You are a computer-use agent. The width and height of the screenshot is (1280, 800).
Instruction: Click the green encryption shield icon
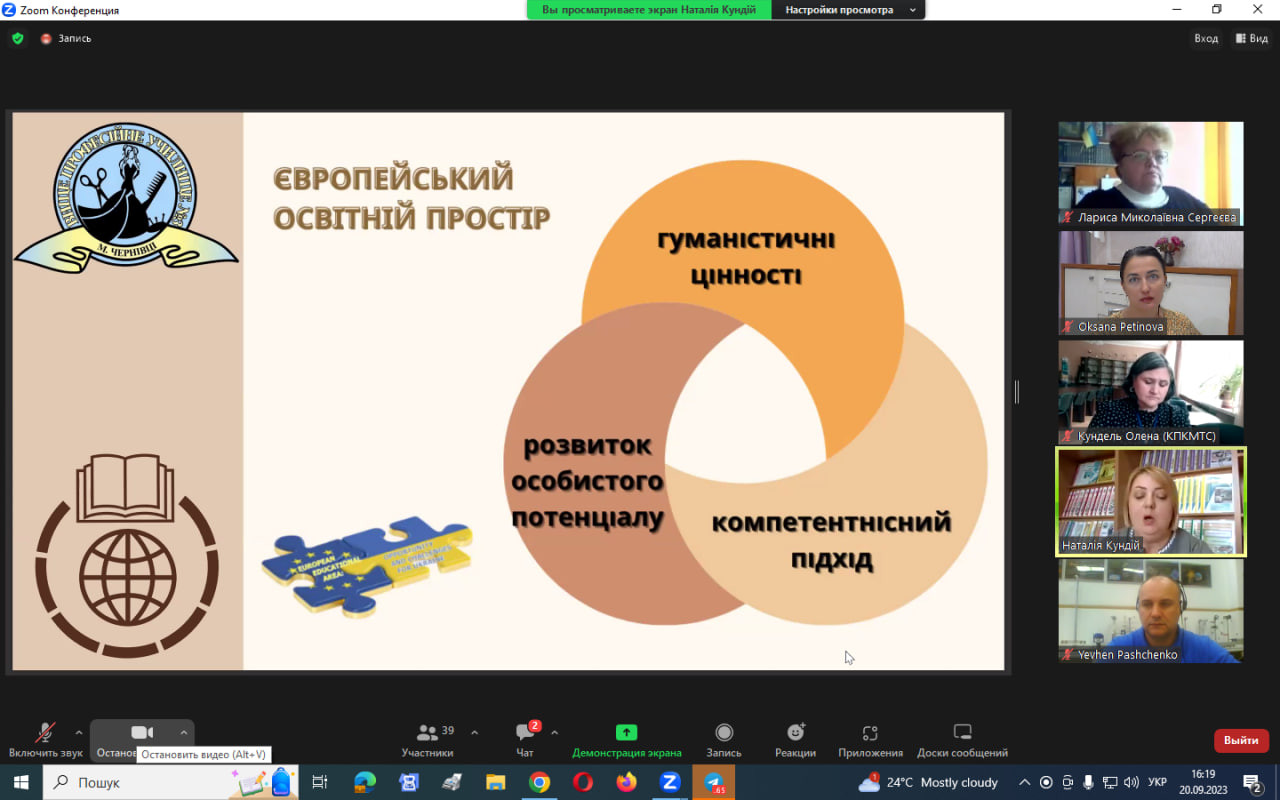(17, 38)
